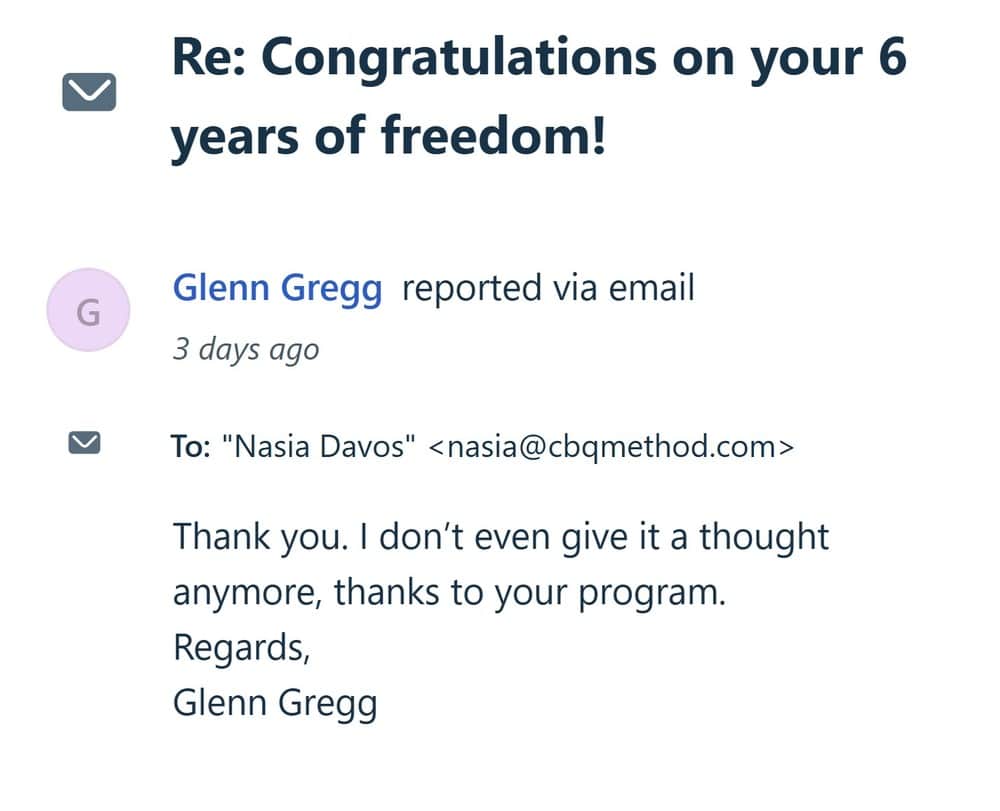
Task: Click the "reported via email" label
Action: tap(547, 289)
